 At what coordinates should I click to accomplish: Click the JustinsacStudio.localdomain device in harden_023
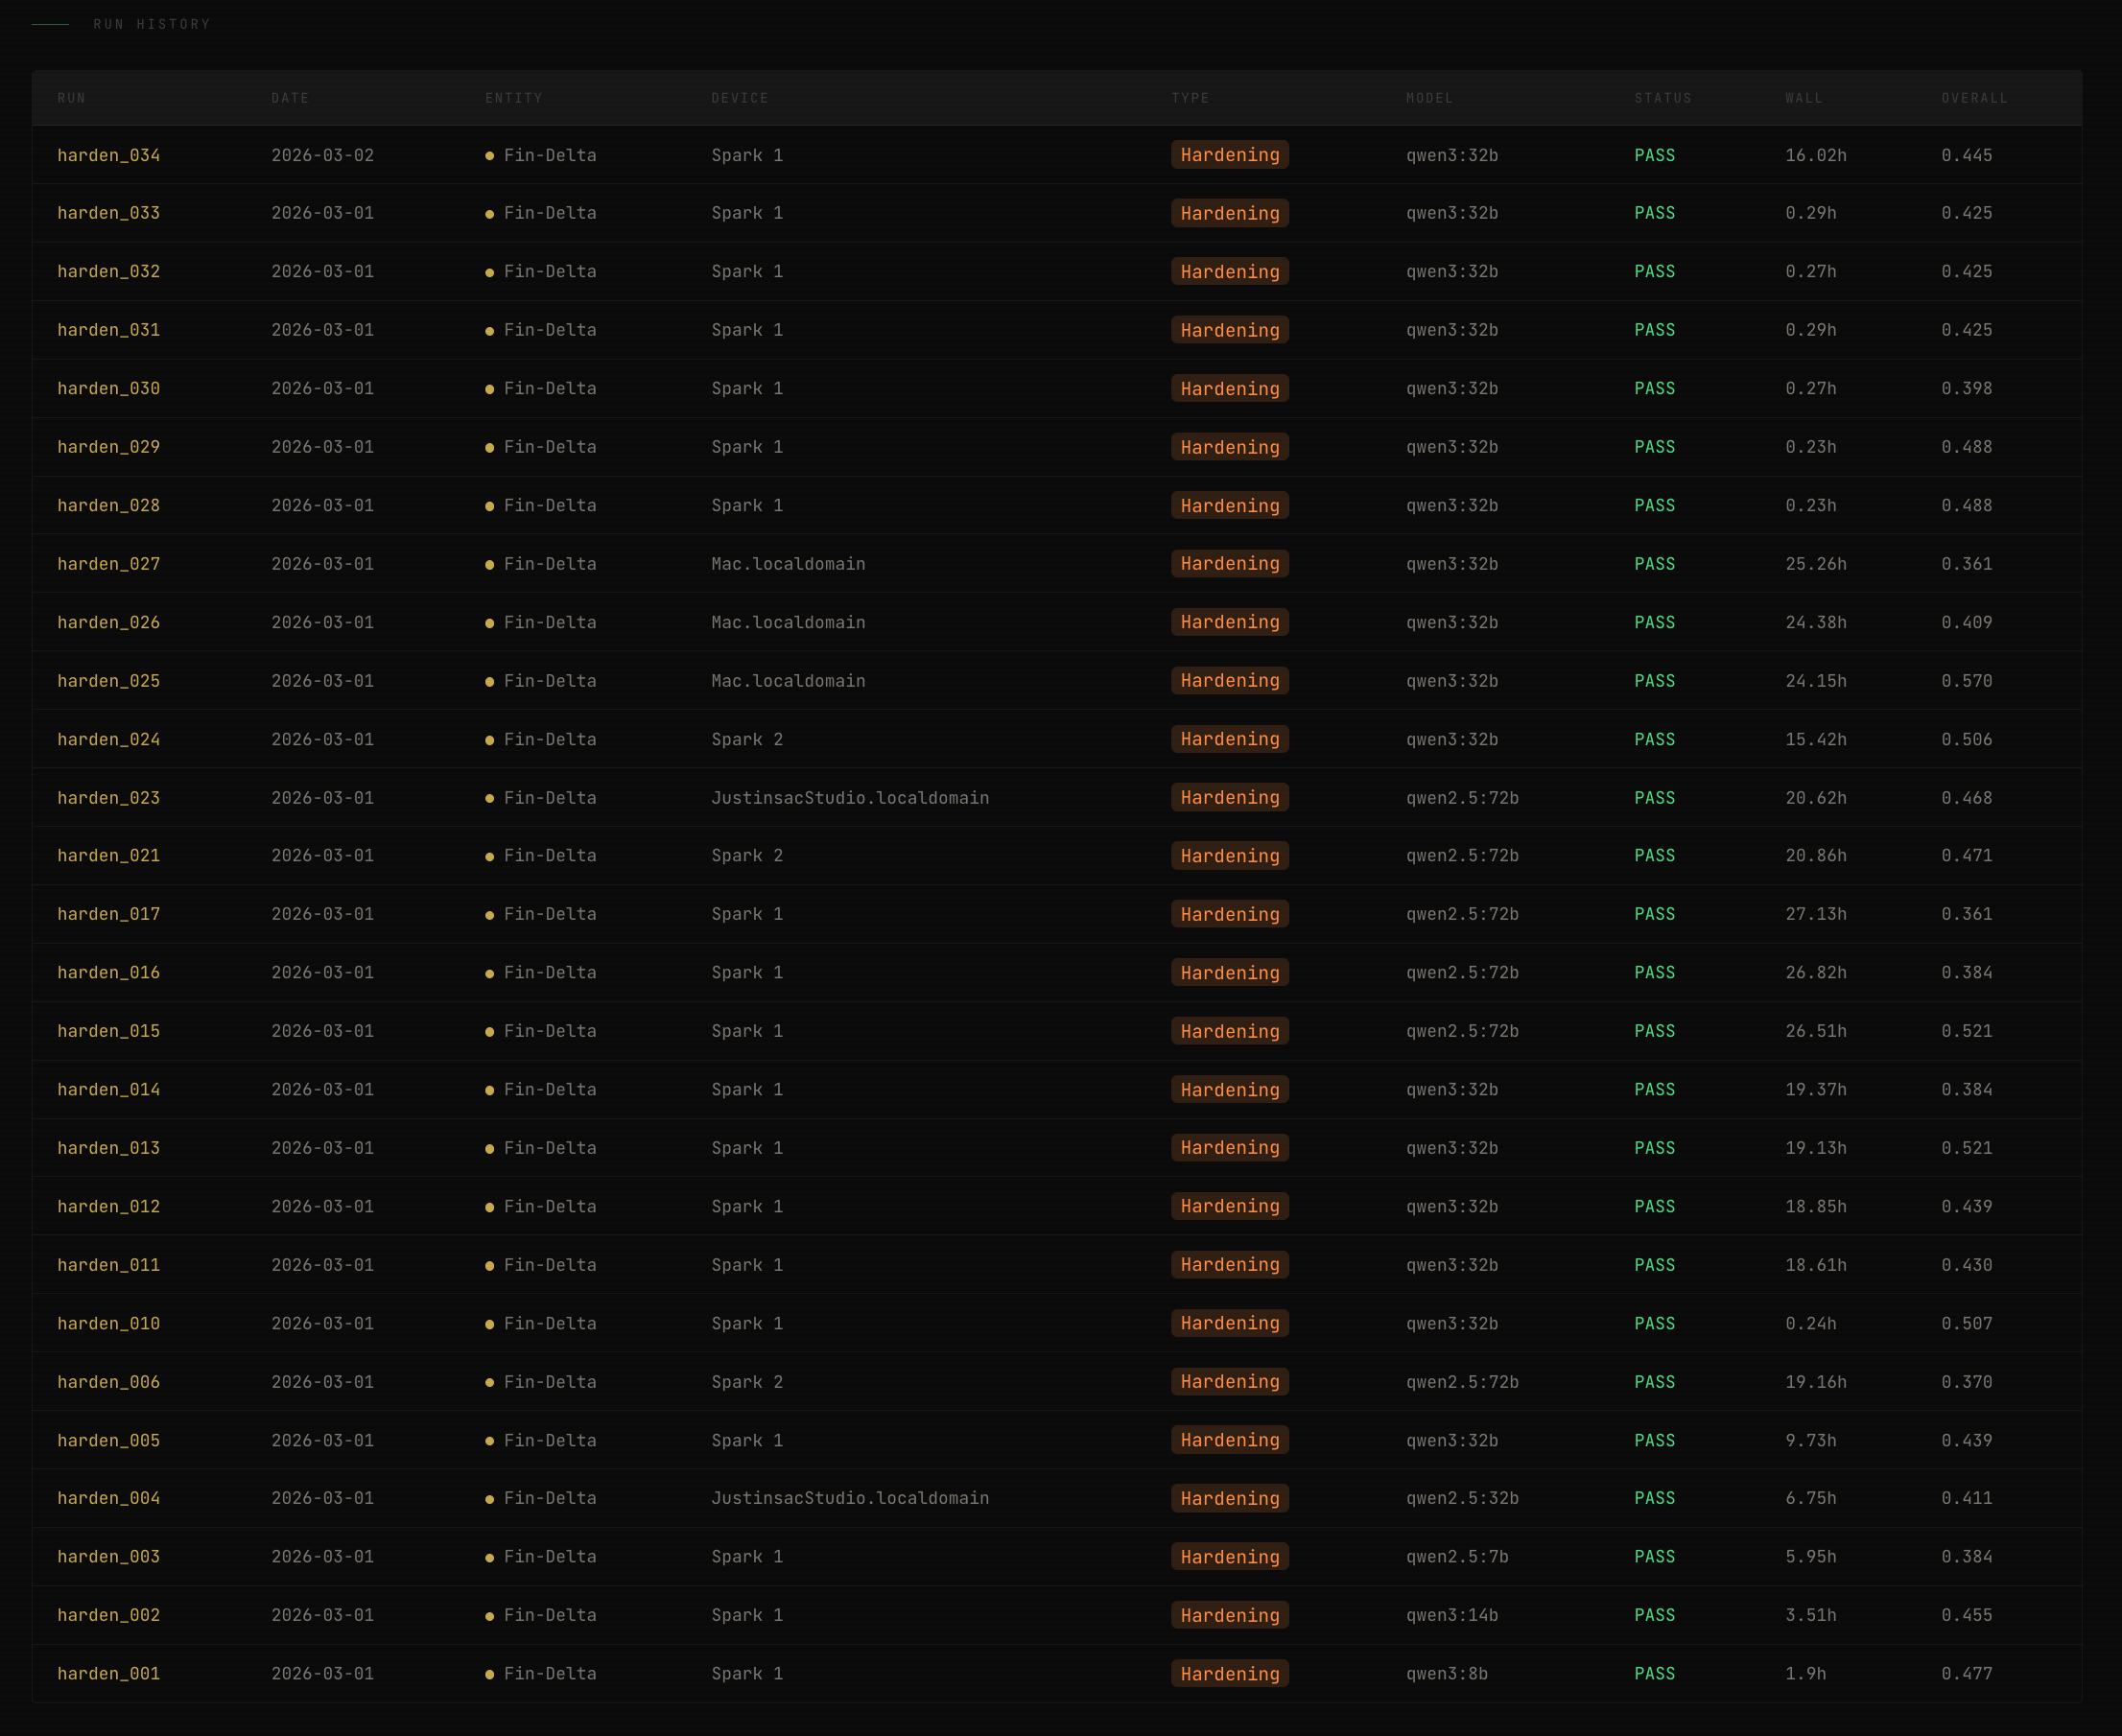click(849, 798)
